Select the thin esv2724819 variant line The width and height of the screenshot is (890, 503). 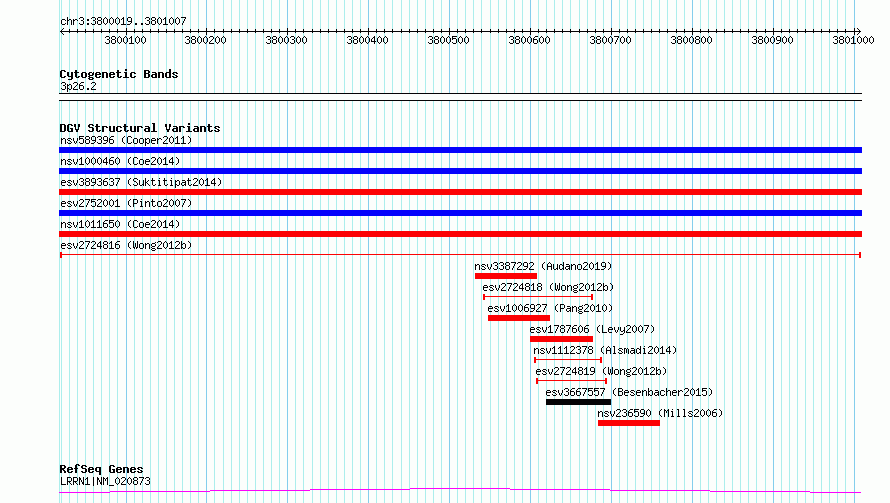[x=572, y=381]
